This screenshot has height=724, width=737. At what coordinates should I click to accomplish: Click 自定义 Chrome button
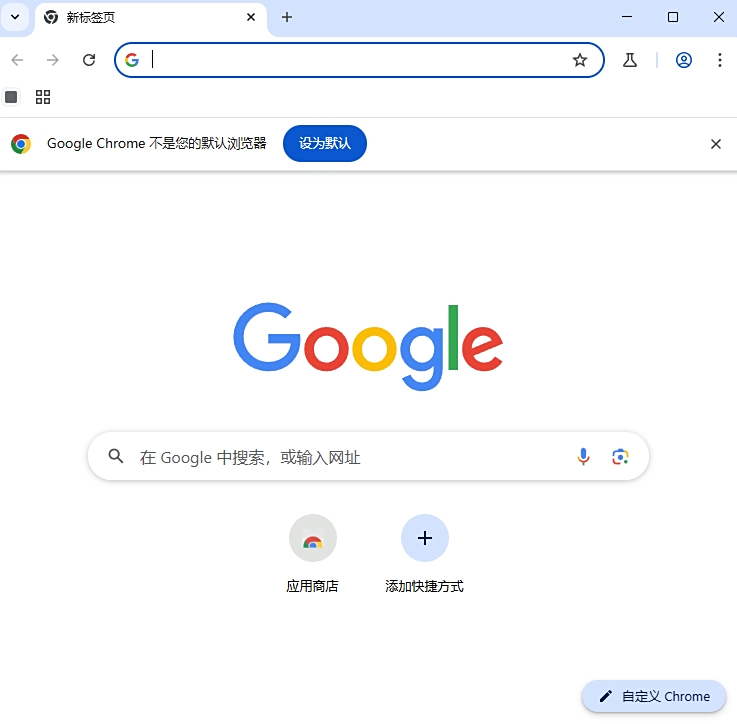(x=654, y=696)
